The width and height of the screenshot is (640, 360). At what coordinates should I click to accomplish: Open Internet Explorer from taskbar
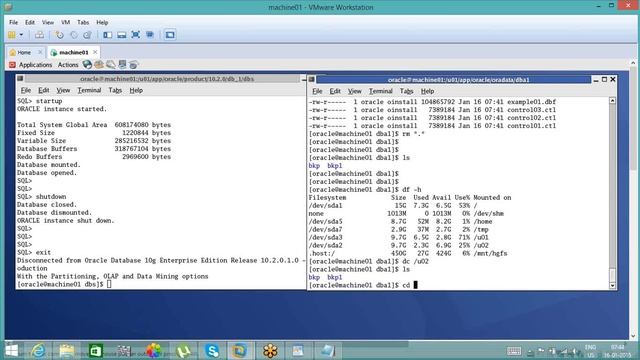click(x=39, y=351)
